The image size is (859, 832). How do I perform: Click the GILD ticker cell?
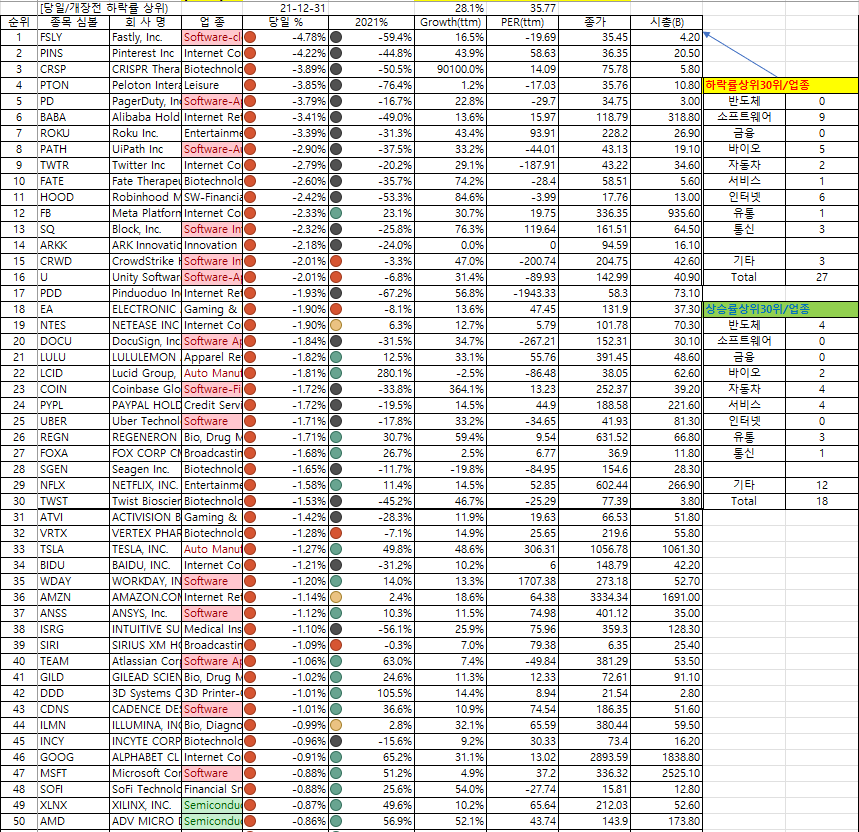73,677
